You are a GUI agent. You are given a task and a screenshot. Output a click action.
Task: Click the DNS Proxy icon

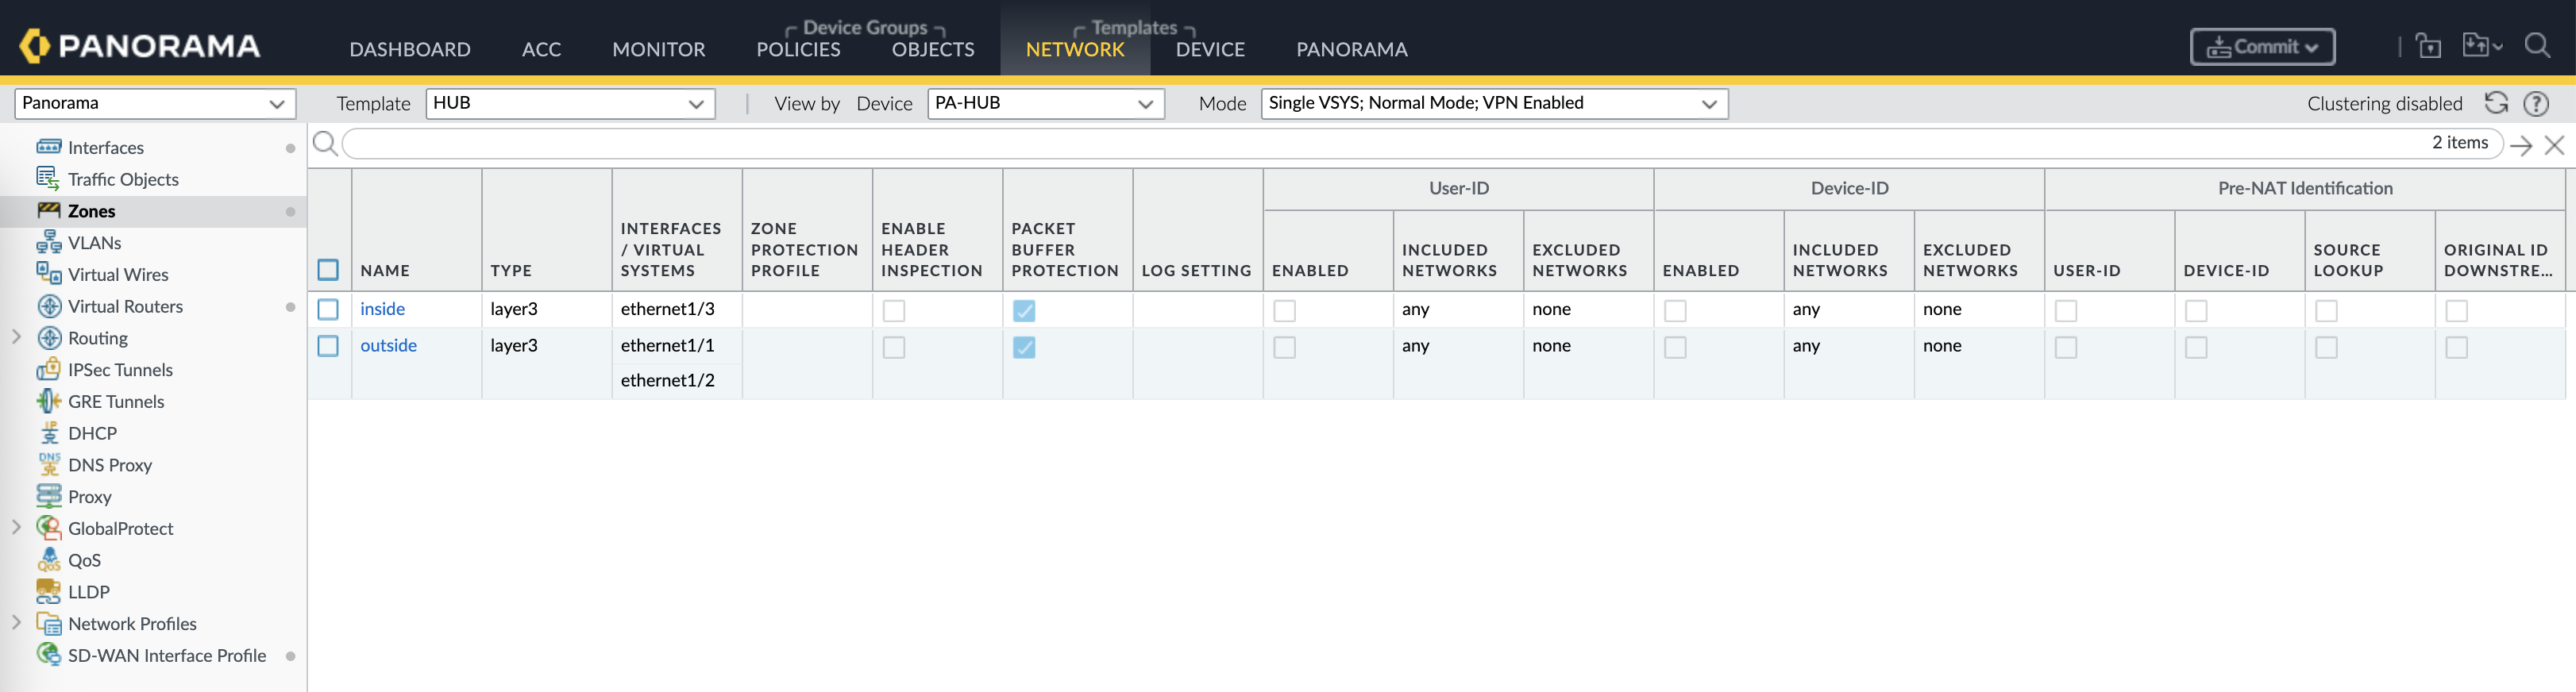[48, 465]
